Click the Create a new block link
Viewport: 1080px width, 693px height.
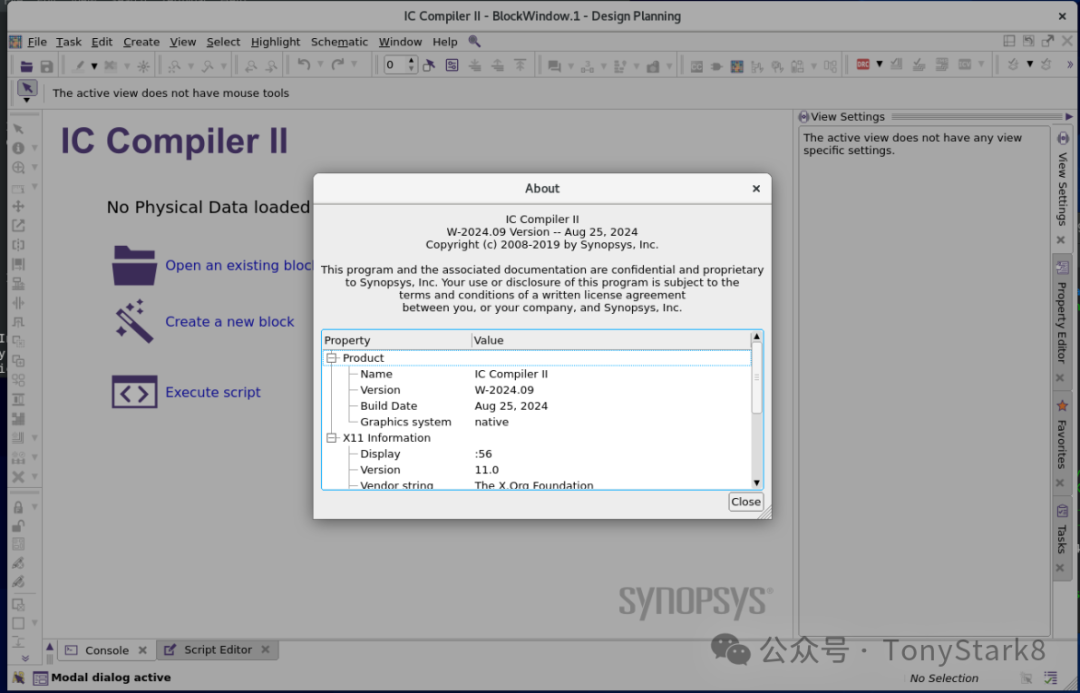(229, 322)
